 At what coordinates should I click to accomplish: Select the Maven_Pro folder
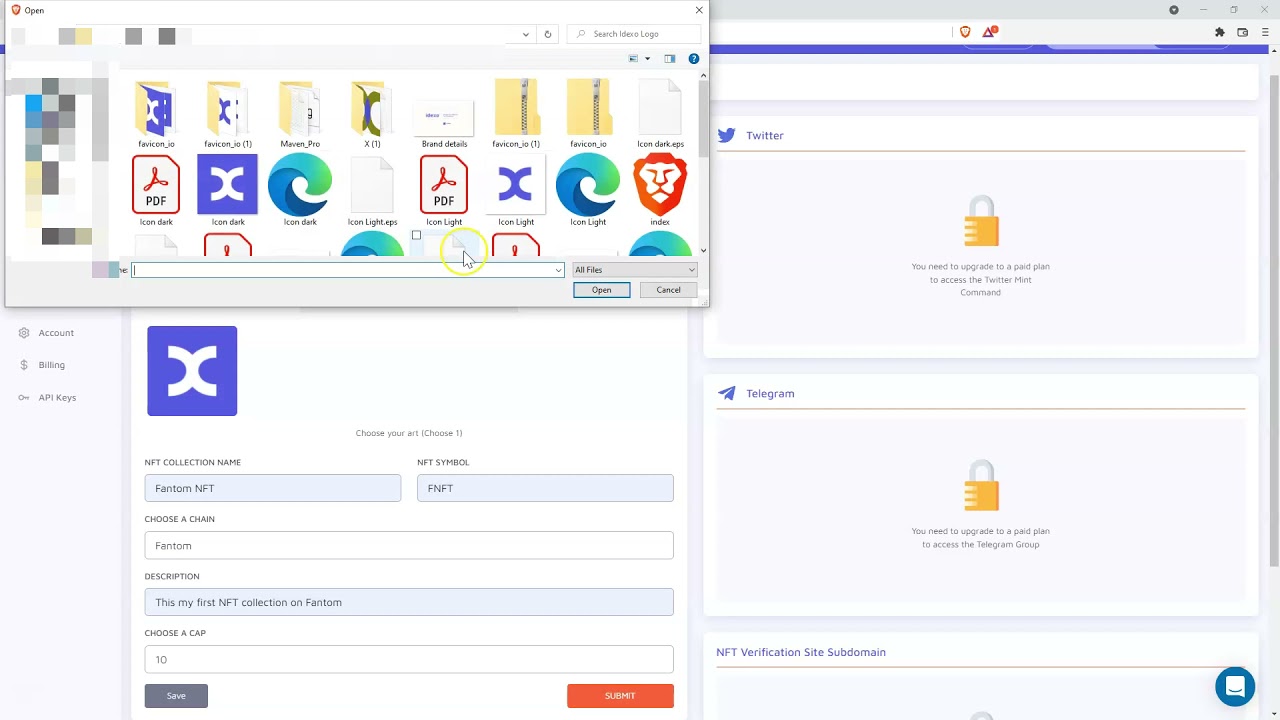pyautogui.click(x=300, y=114)
